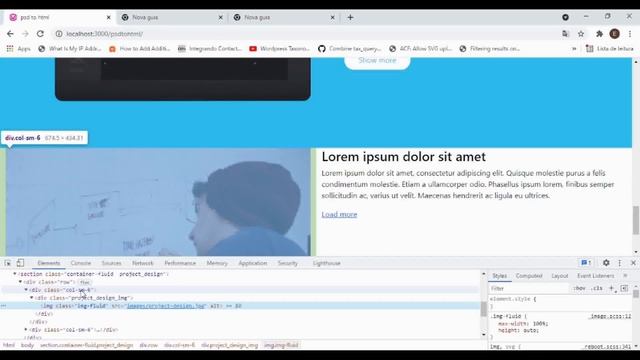
Task: Toggle the :hov element state panel
Action: pos(579,288)
